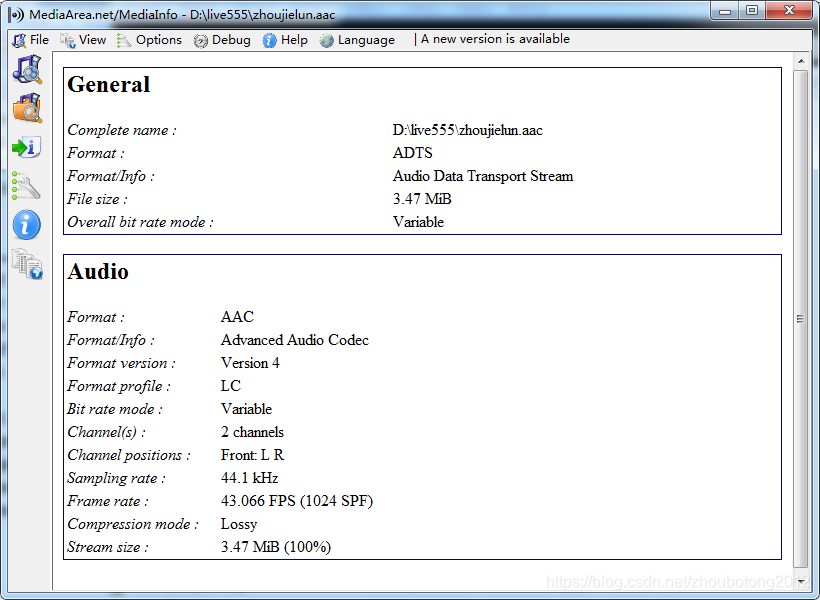Click the Open File toolbar icon
The height and width of the screenshot is (600, 820).
pos(27,70)
